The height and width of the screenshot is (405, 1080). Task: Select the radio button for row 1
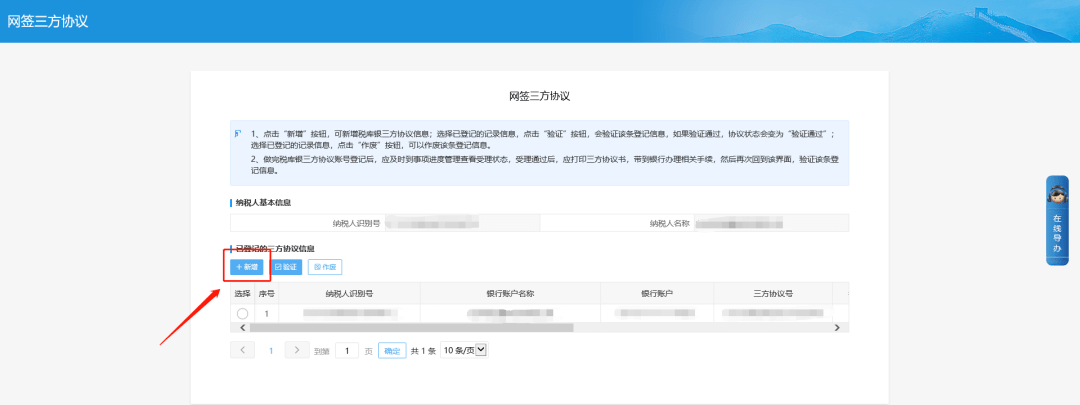click(x=242, y=314)
